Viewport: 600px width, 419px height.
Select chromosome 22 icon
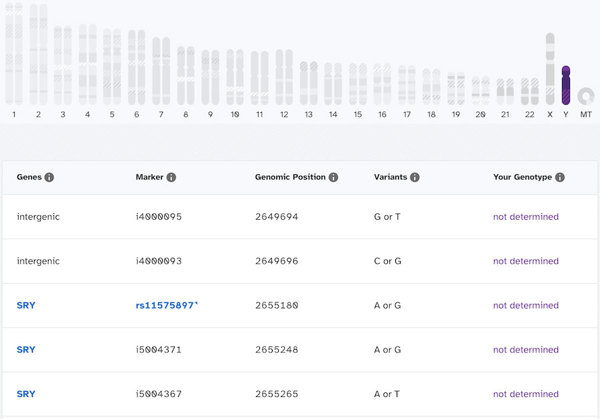(530, 91)
